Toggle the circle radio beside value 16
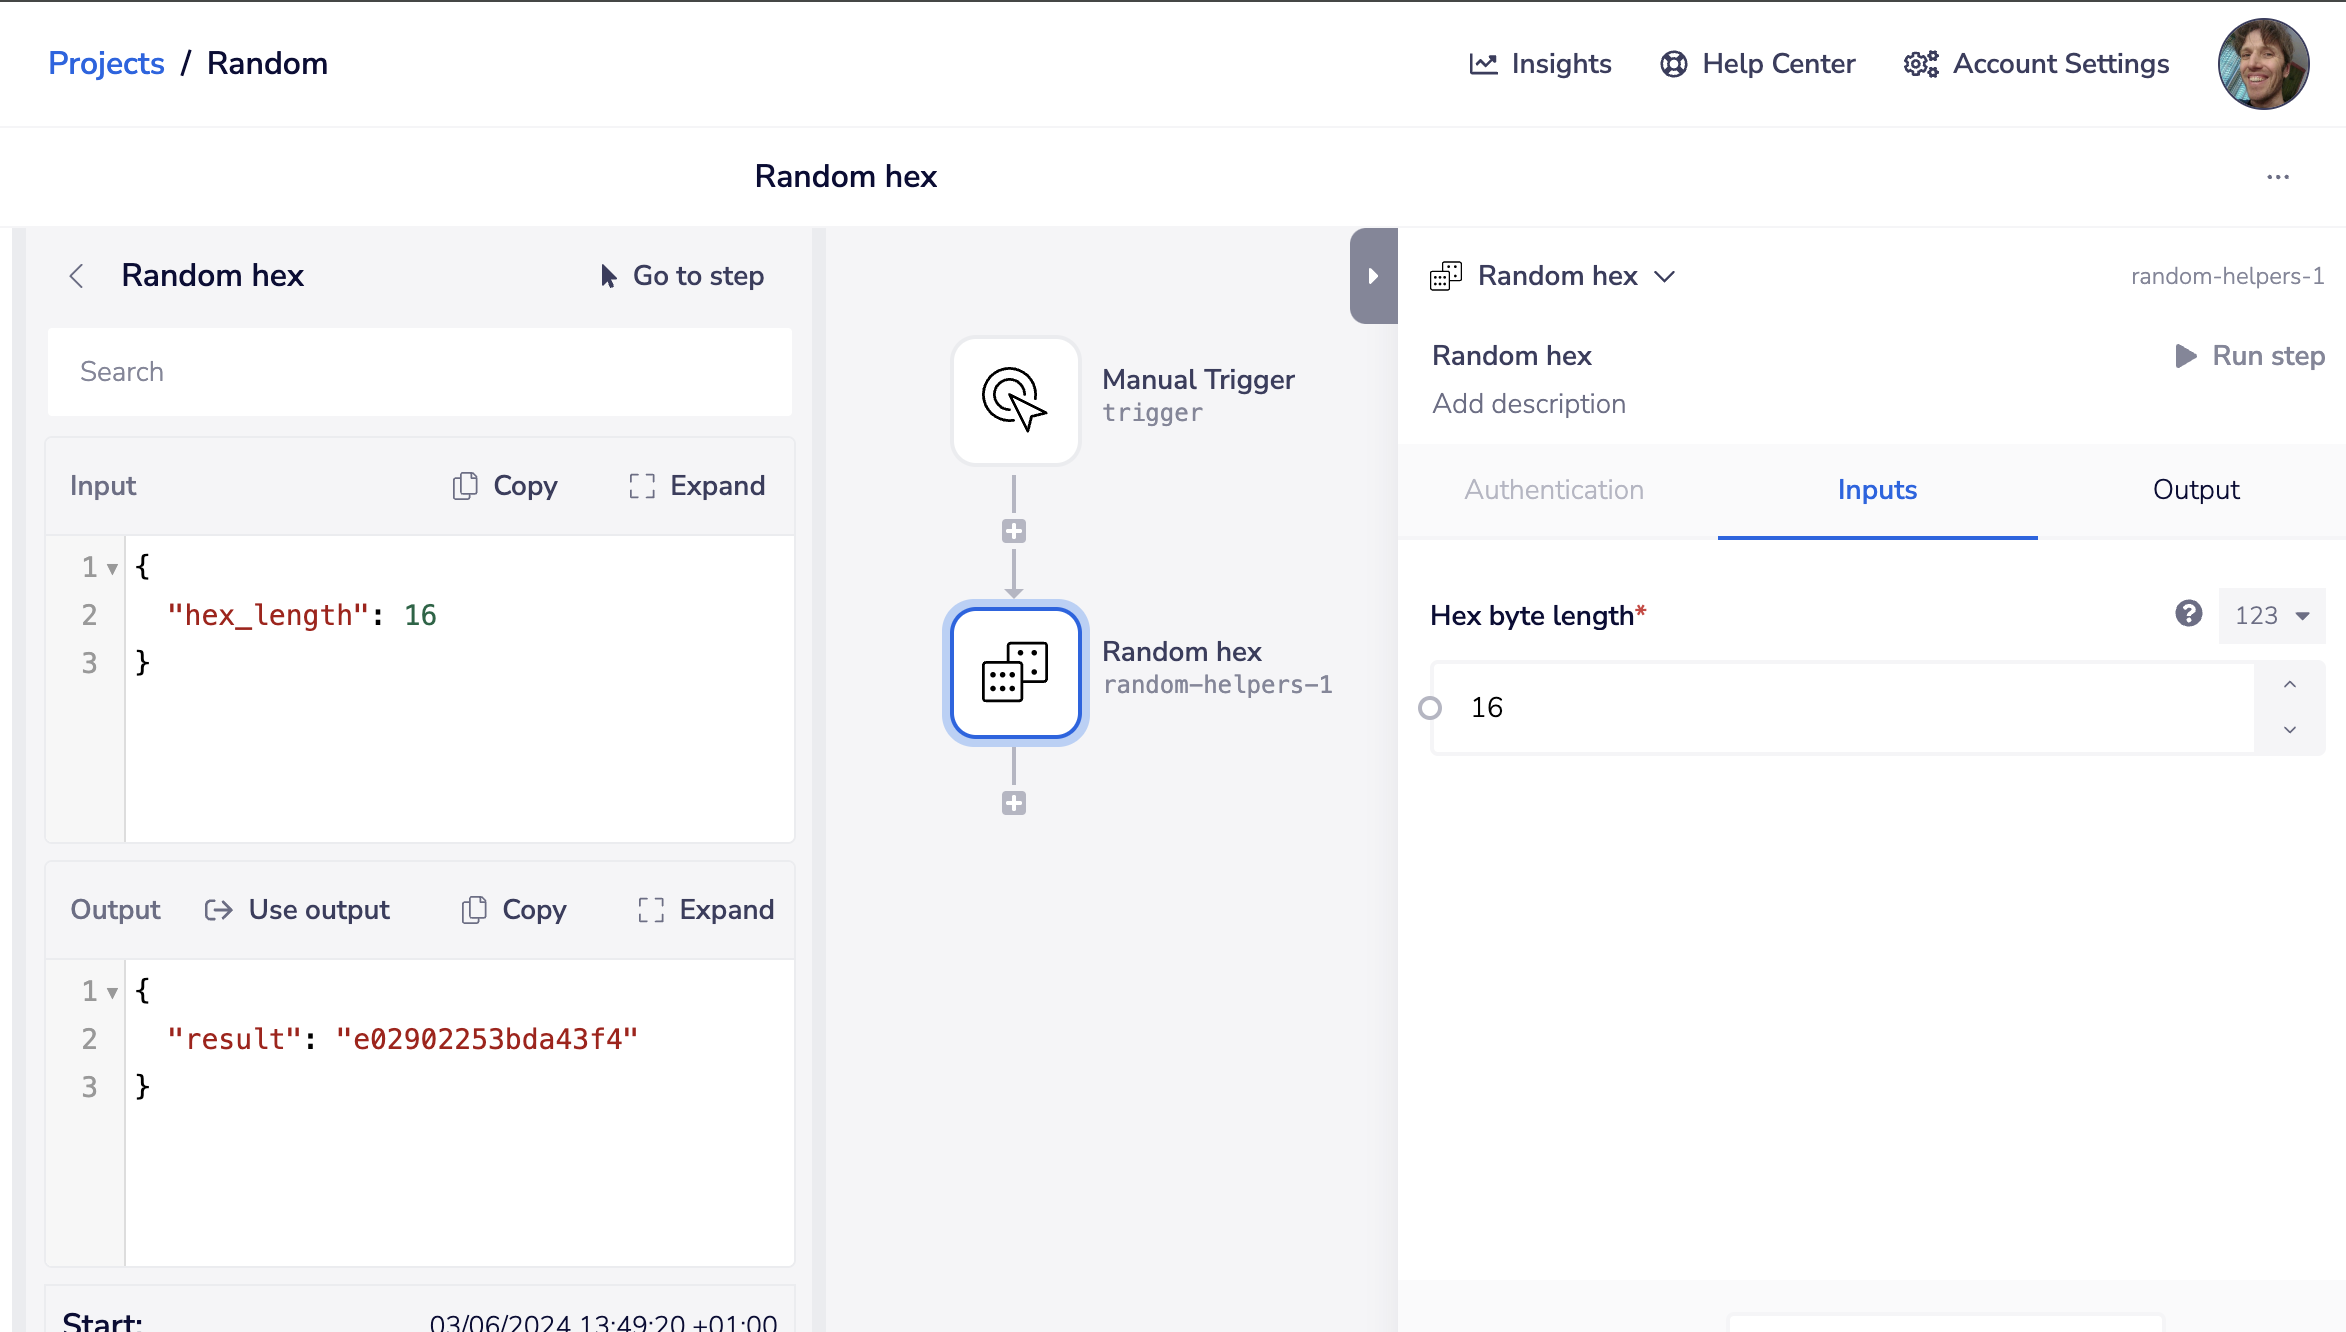2346x1332 pixels. [x=1430, y=708]
